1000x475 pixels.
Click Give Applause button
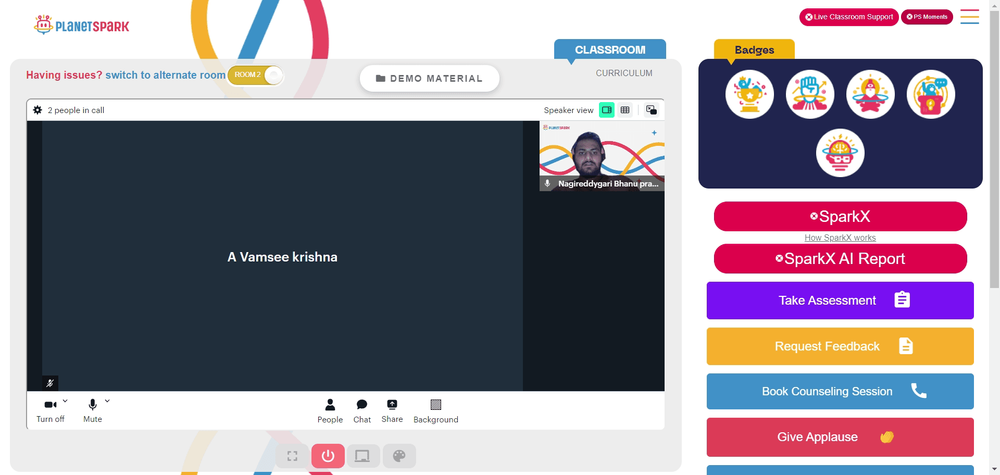840,437
